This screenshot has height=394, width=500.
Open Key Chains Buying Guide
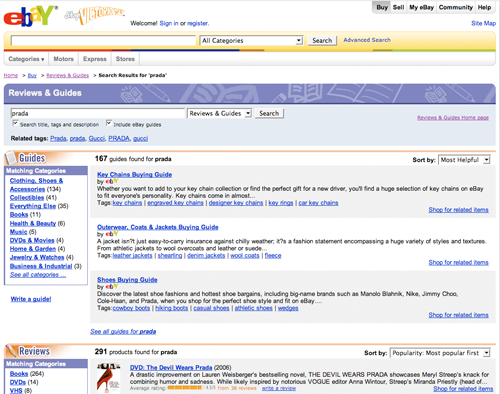click(x=135, y=174)
